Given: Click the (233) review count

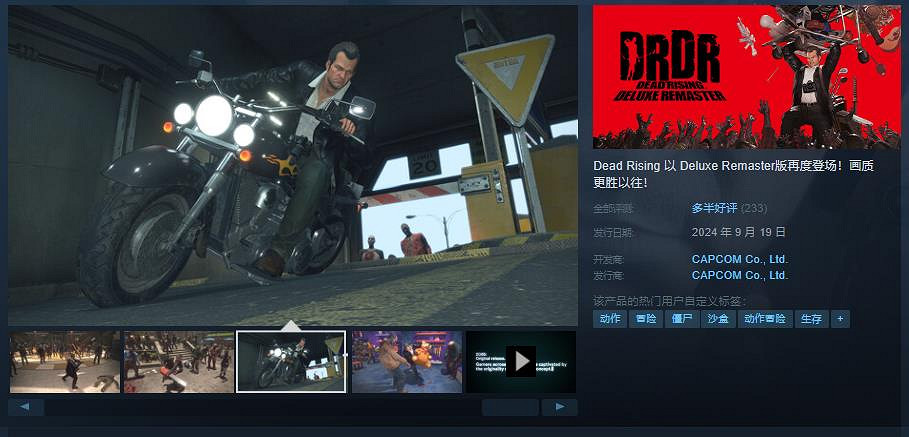Looking at the screenshot, I should (x=754, y=208).
